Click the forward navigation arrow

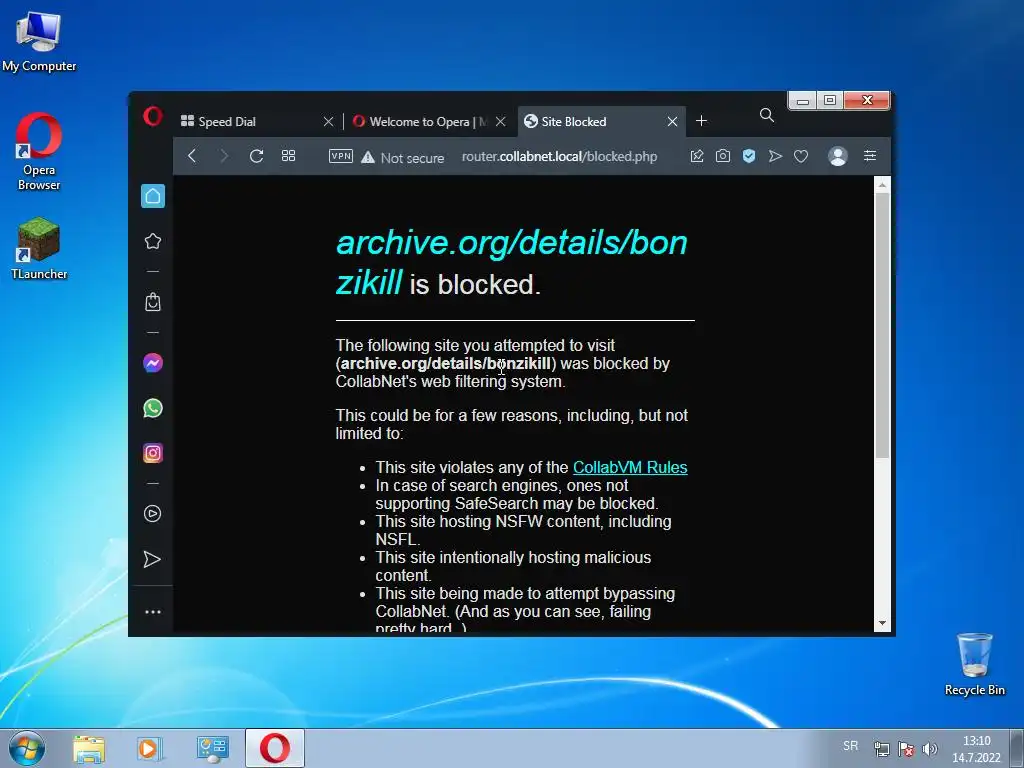223,156
